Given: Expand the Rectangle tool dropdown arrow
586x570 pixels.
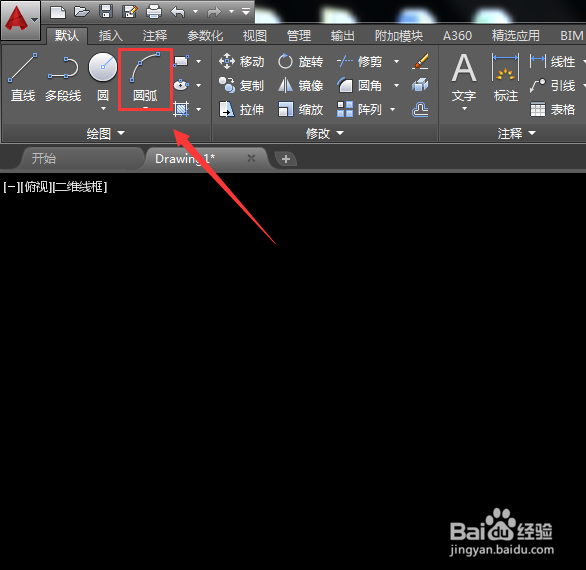Looking at the screenshot, I should 198,61.
